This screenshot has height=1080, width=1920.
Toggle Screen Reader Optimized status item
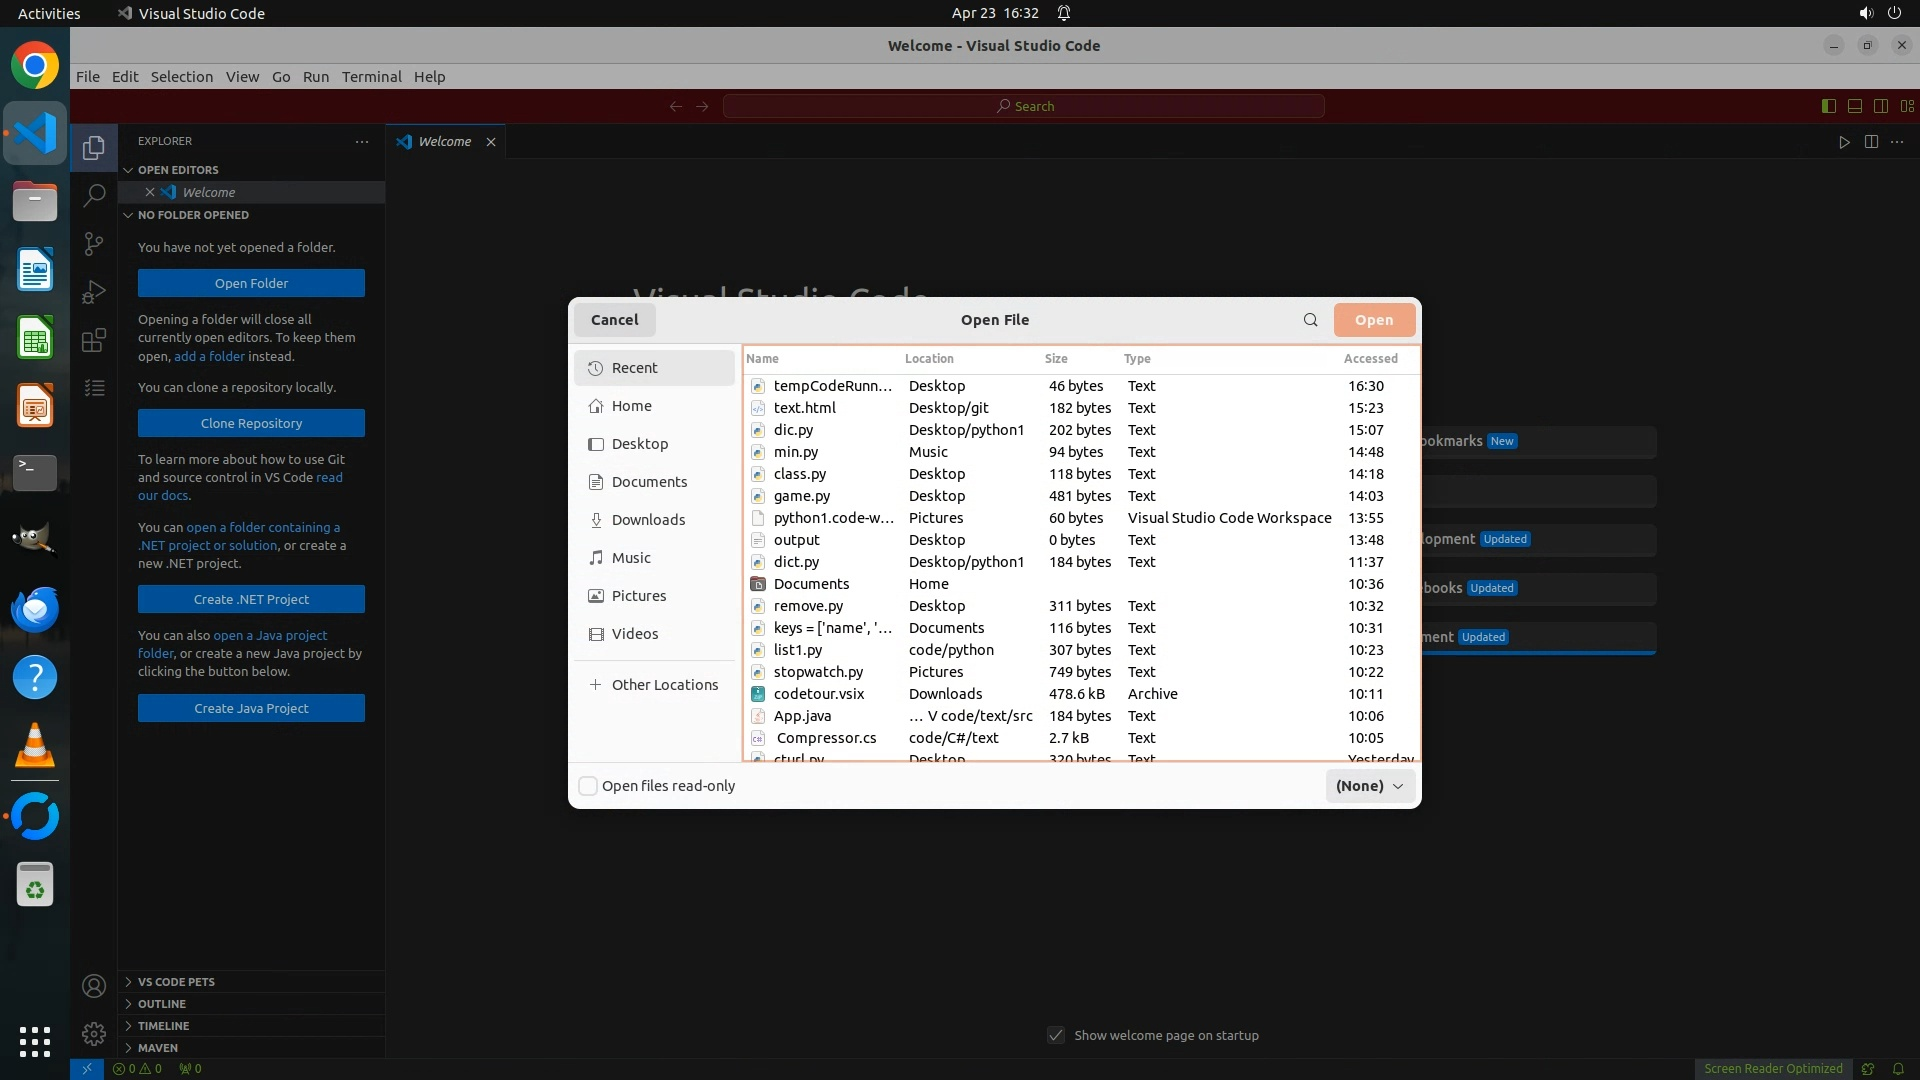click(1772, 1069)
